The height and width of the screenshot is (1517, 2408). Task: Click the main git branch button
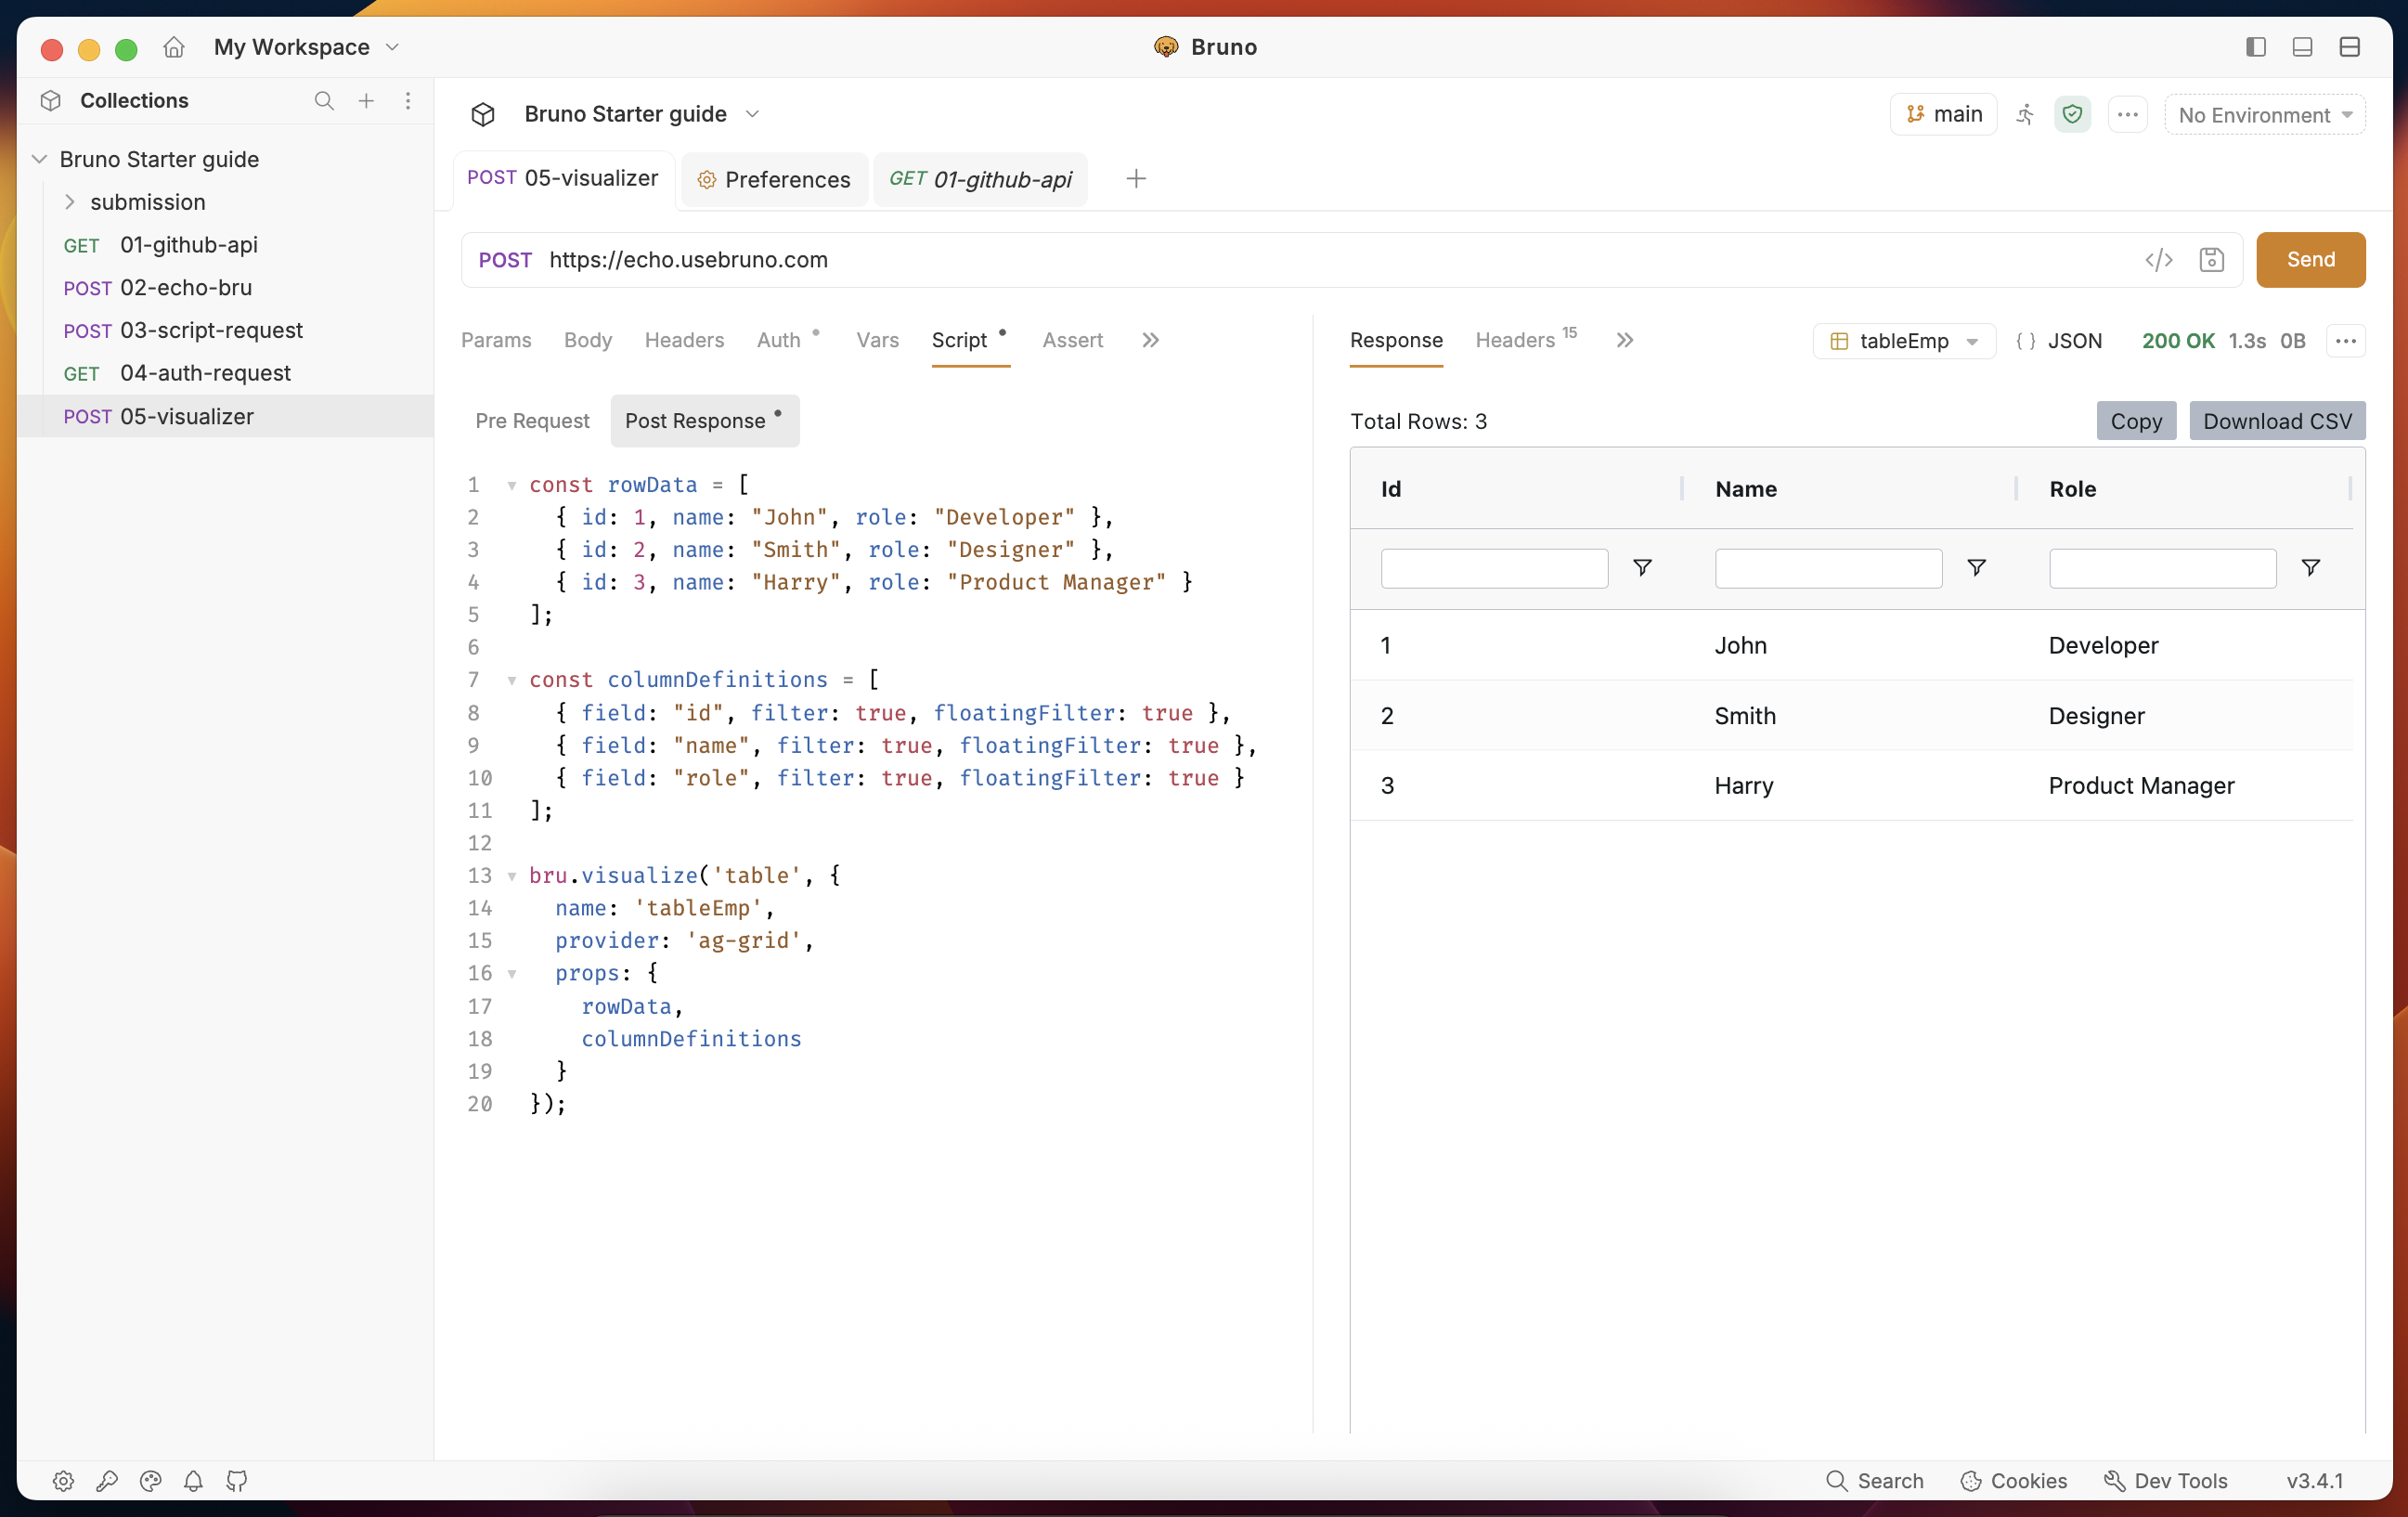click(x=1943, y=115)
